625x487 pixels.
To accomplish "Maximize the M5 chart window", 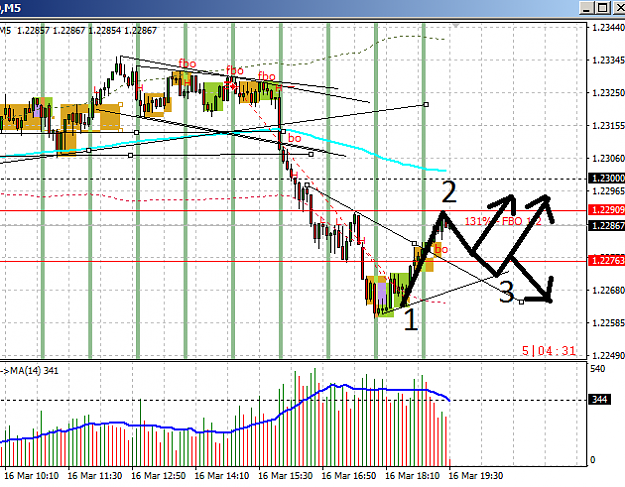I will pyautogui.click(x=603, y=8).
